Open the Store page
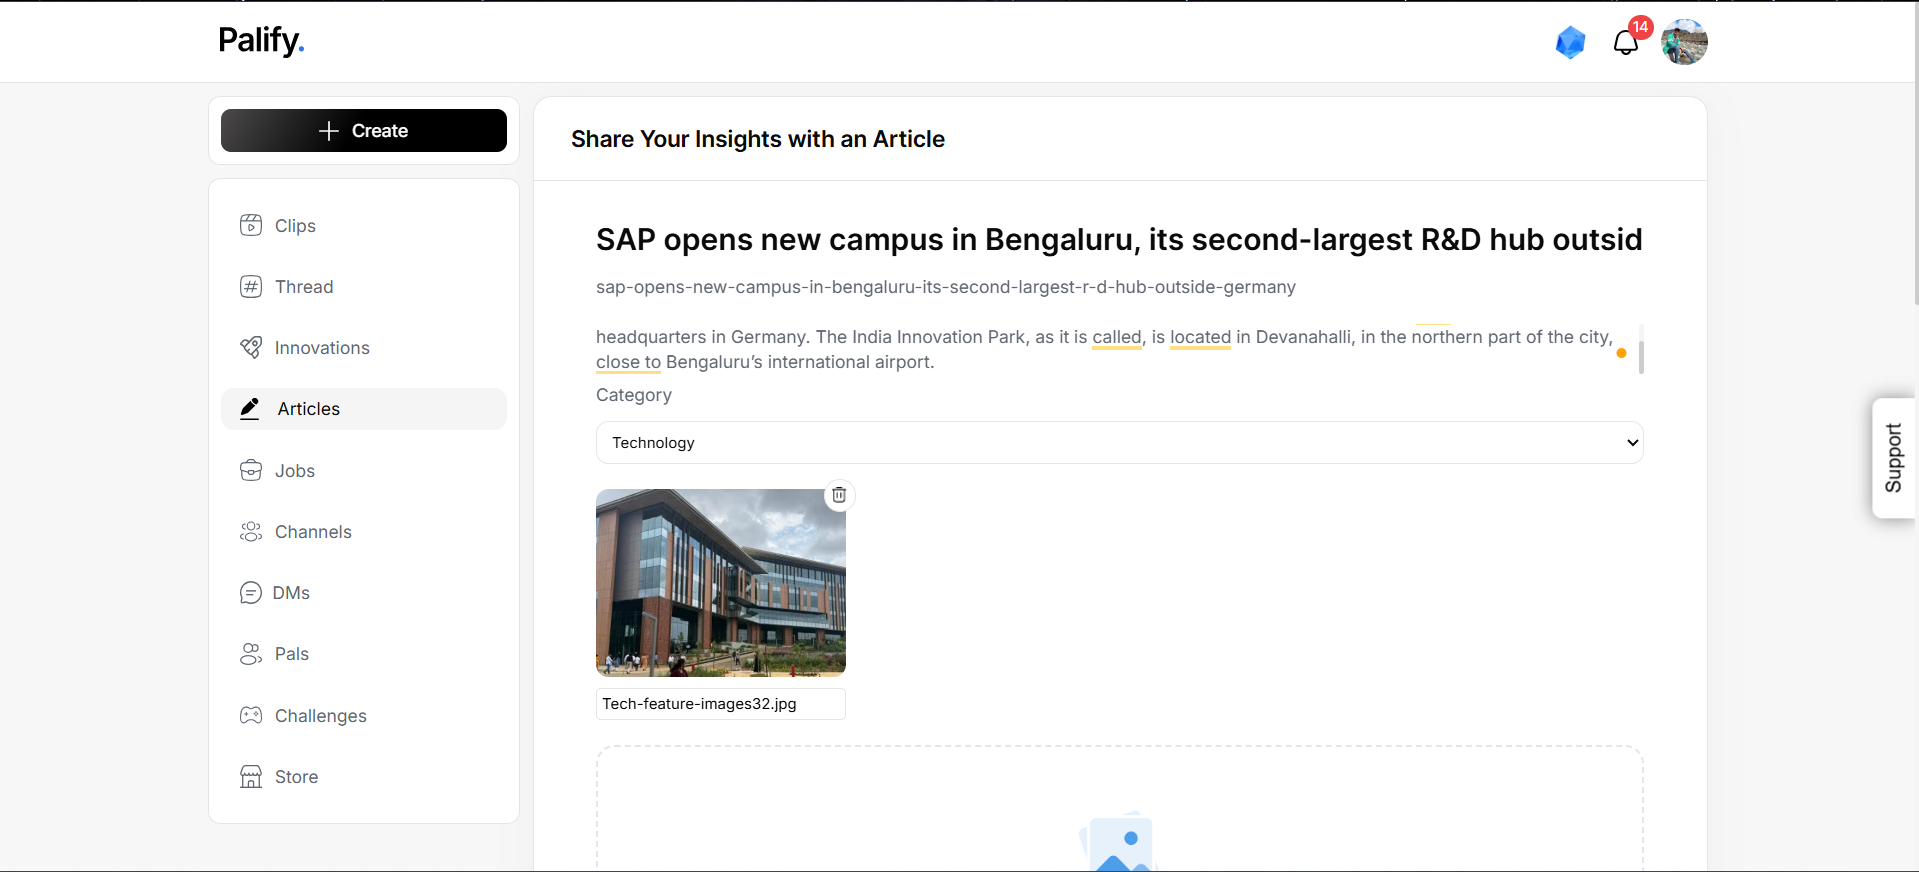 [x=296, y=777]
